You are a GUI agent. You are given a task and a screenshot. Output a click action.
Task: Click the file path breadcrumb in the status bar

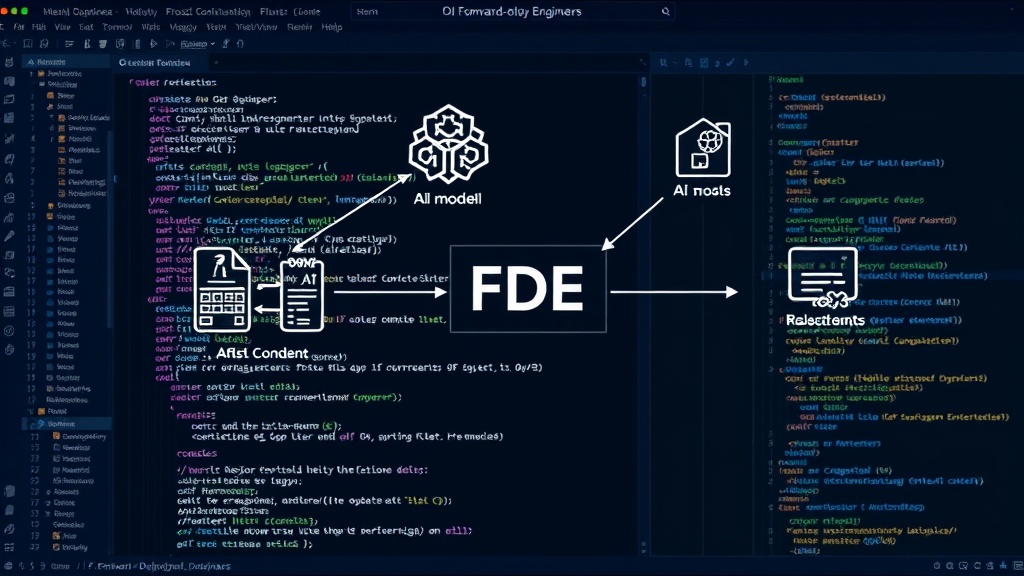(159, 566)
